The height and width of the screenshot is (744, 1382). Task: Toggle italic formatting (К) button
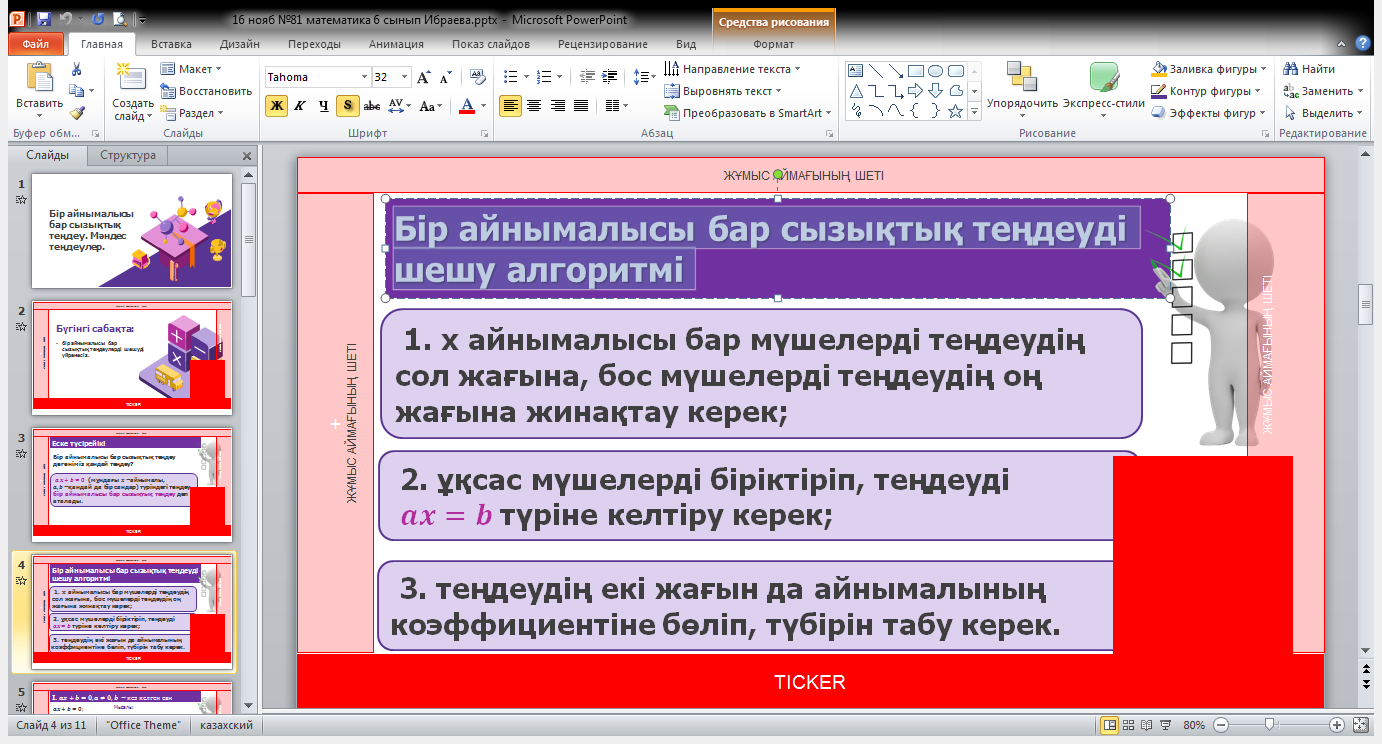pos(299,106)
